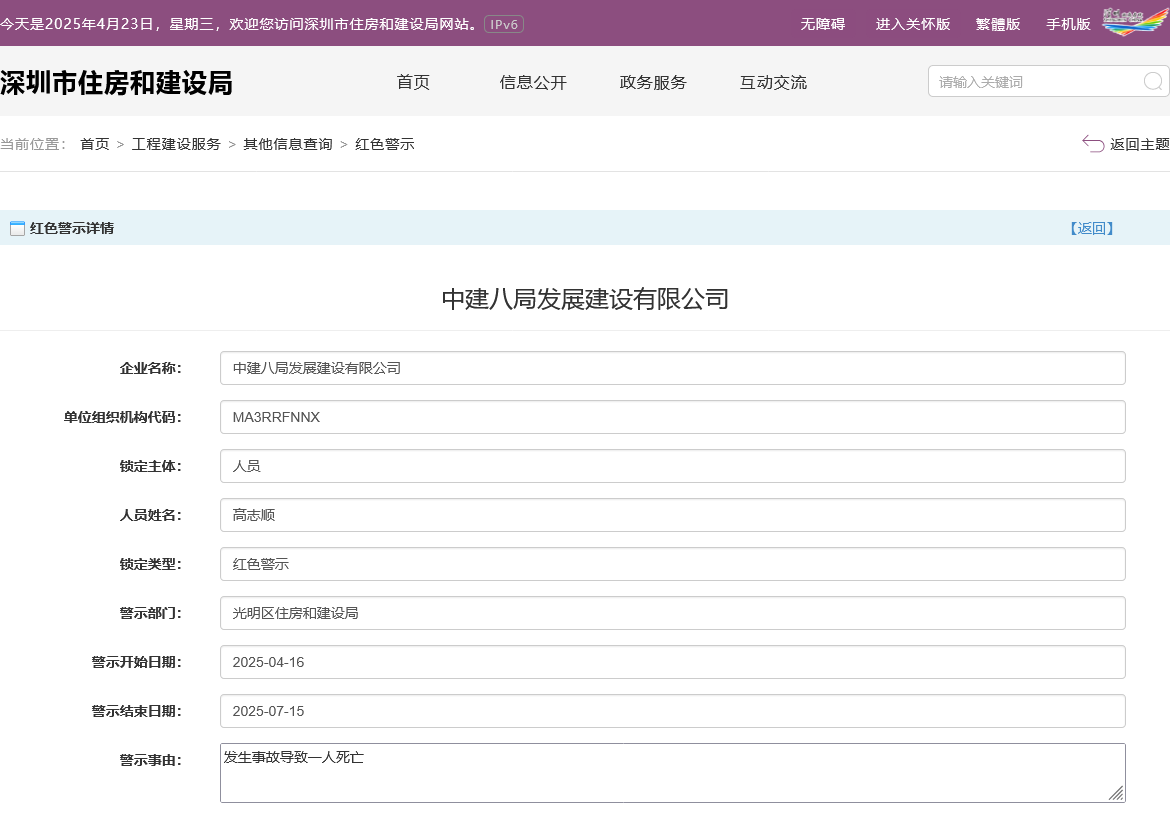Click the 【返回】 link
The width and height of the screenshot is (1170, 818).
point(1091,228)
